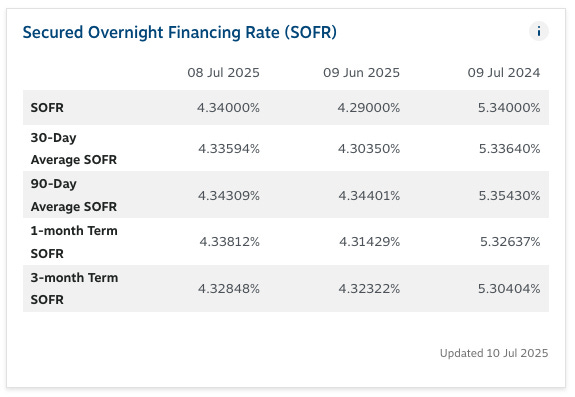Click the 30-Day Average SOFR label
This screenshot has height=397, width=575.
[x=74, y=148]
